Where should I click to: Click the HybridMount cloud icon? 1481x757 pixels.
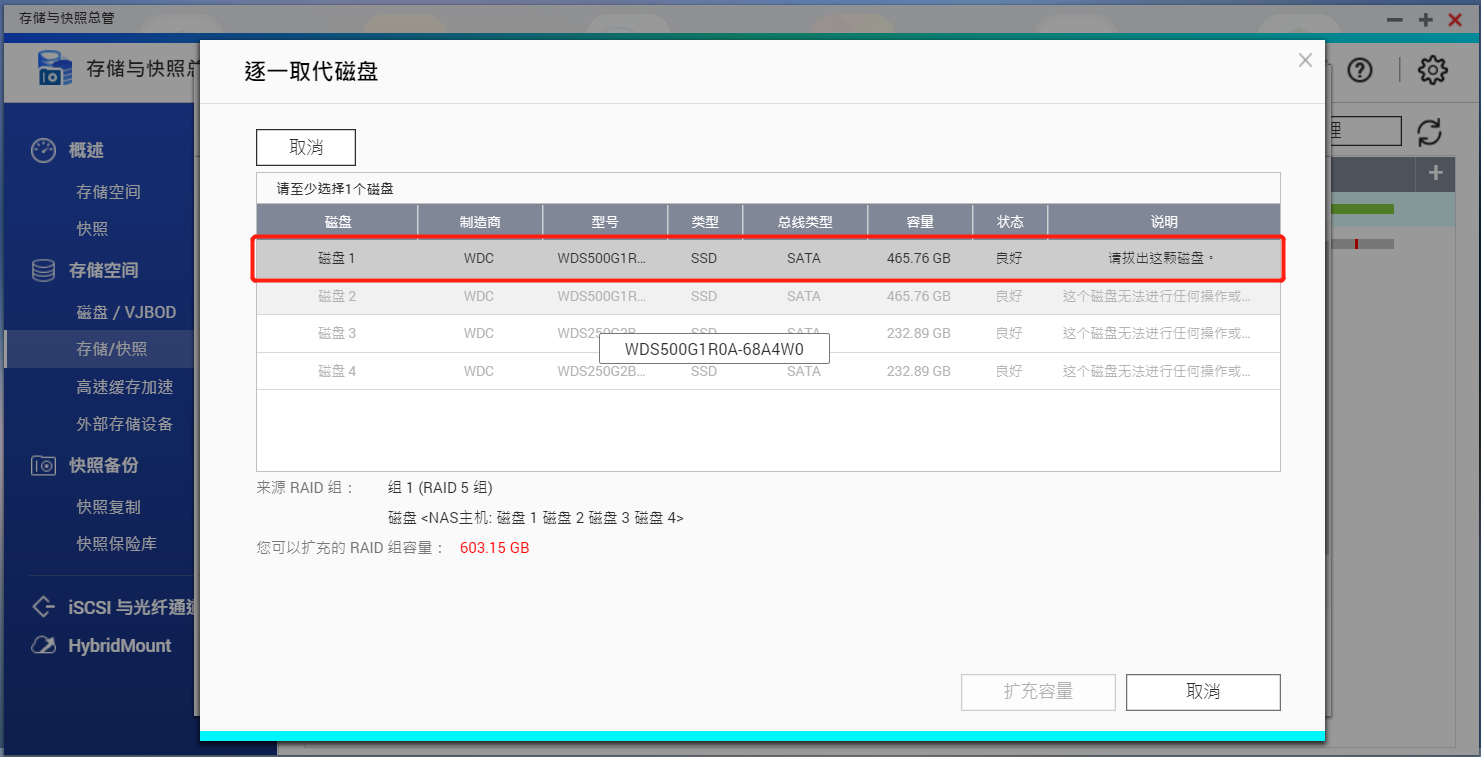(43, 645)
